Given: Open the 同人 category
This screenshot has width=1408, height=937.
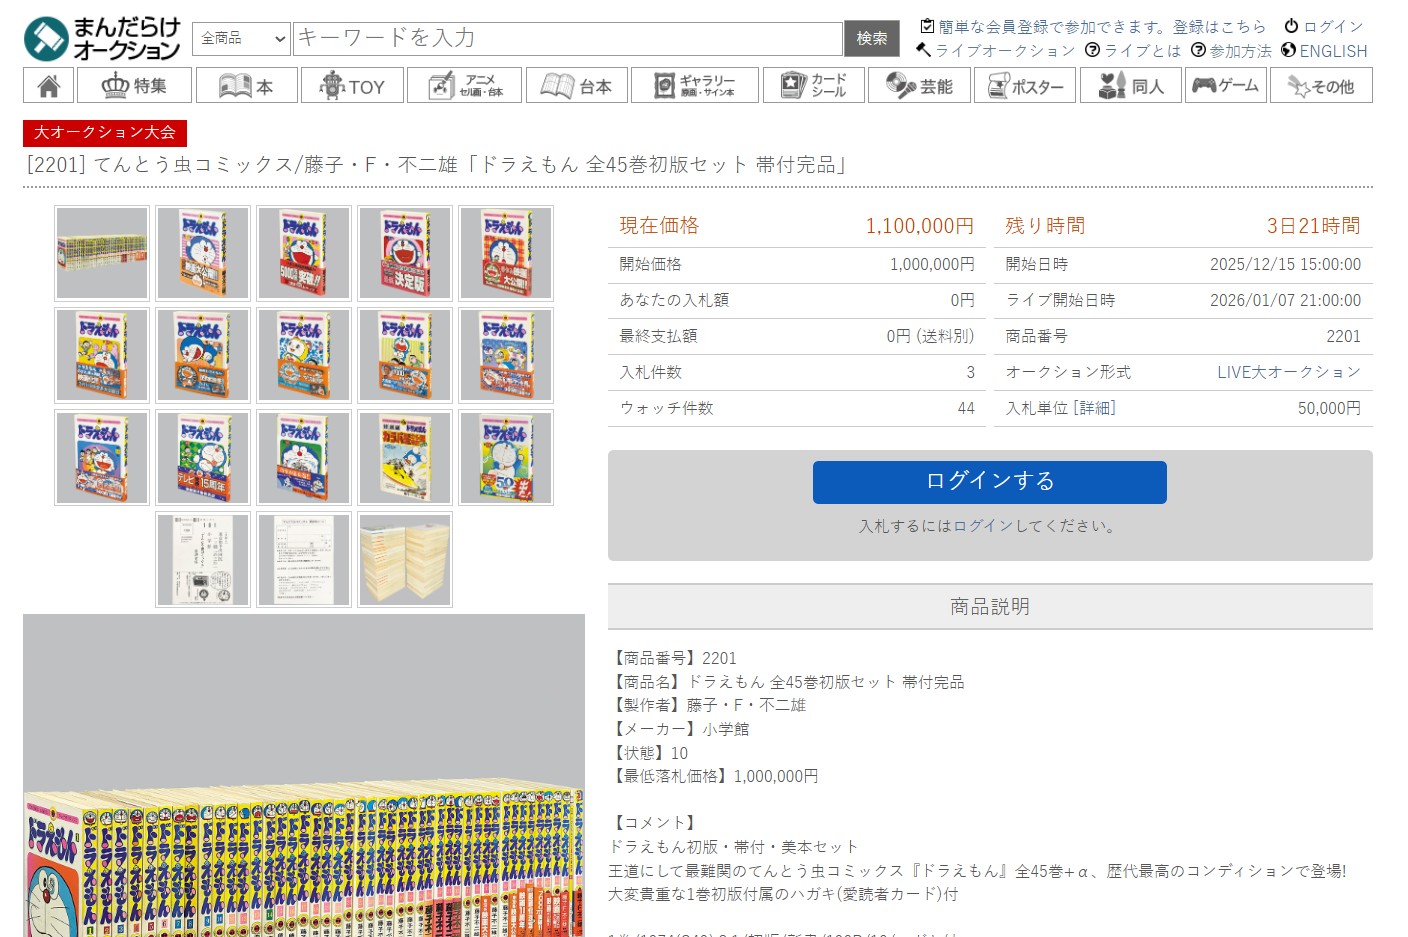Looking at the screenshot, I should [x=1130, y=86].
